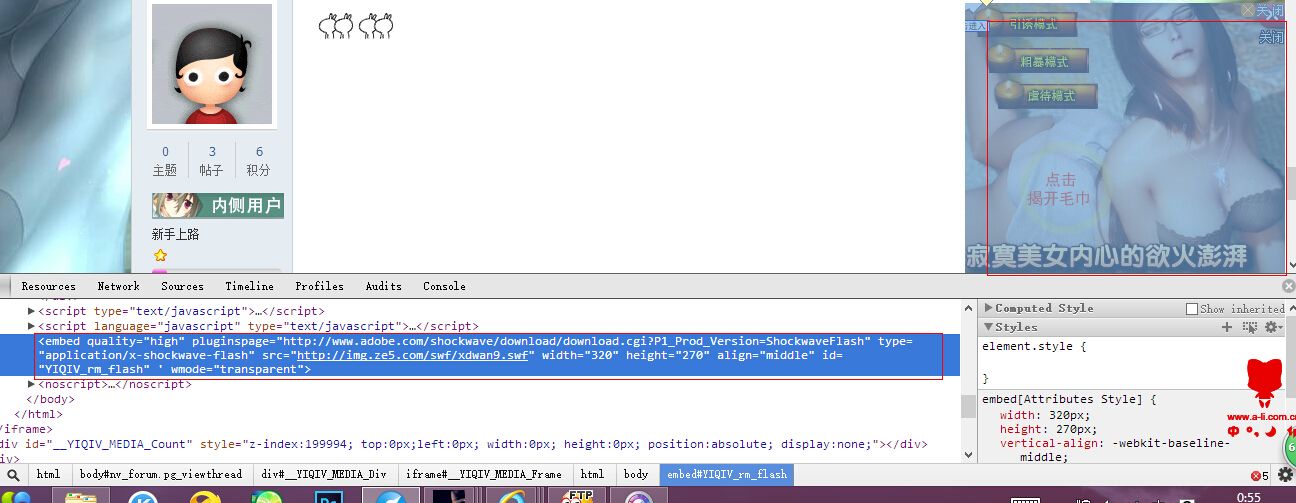
Task: Expand the first text/javascript script node
Action: [x=31, y=311]
